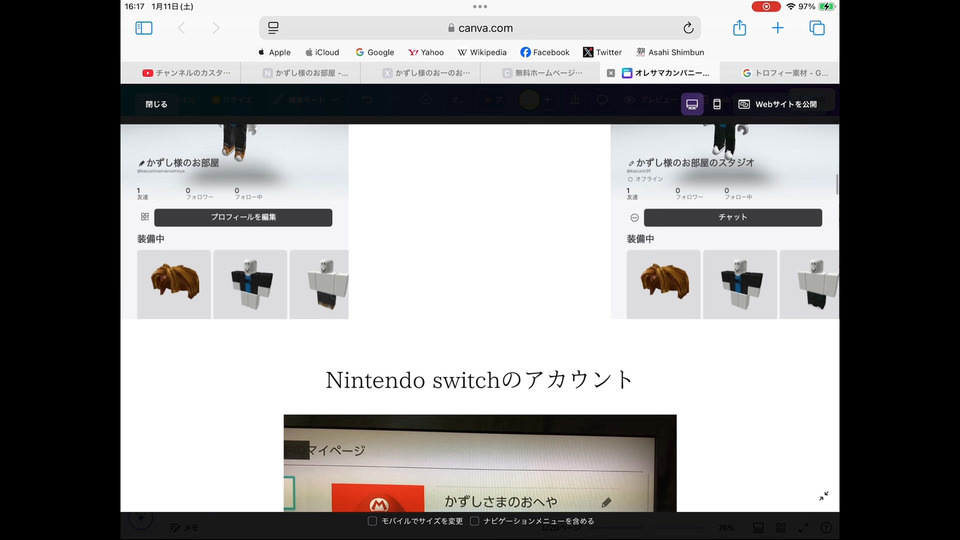
Task: Click 閉じる to exit preview
Action: coord(156,104)
